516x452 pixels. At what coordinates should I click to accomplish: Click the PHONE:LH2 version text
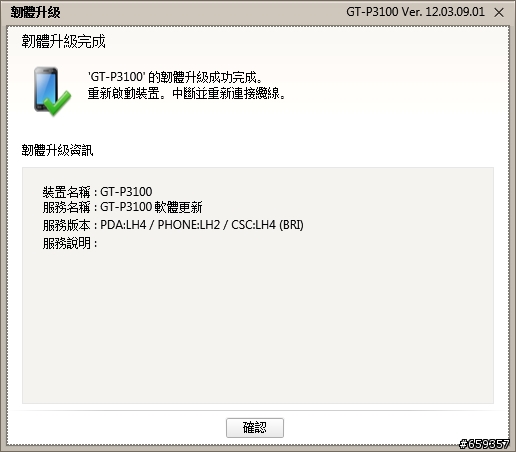(189, 225)
